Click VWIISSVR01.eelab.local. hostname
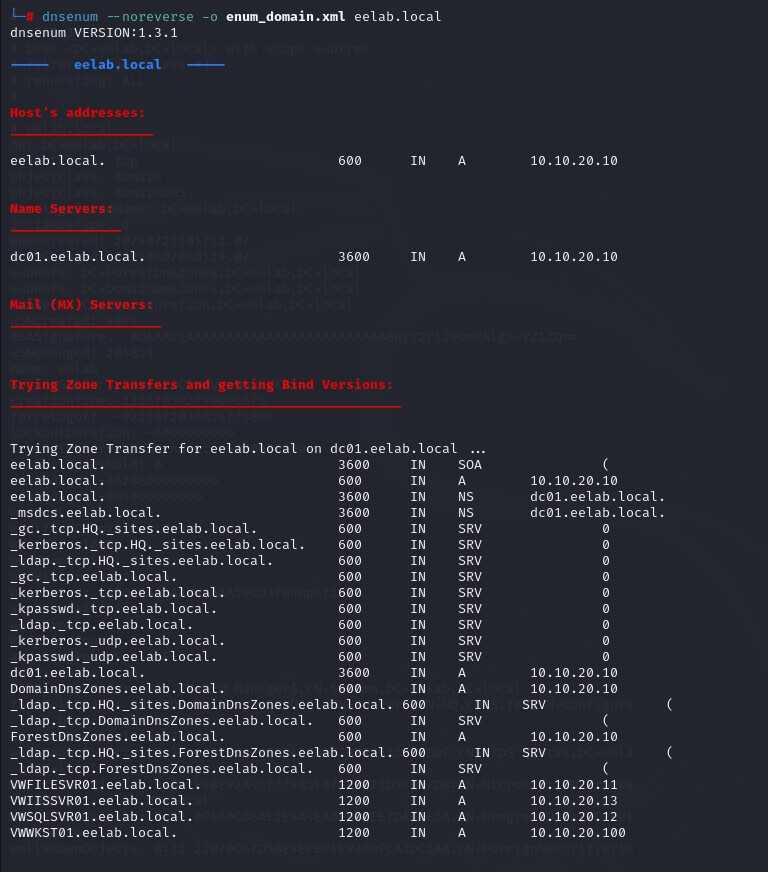The width and height of the screenshot is (768, 872). click(101, 801)
